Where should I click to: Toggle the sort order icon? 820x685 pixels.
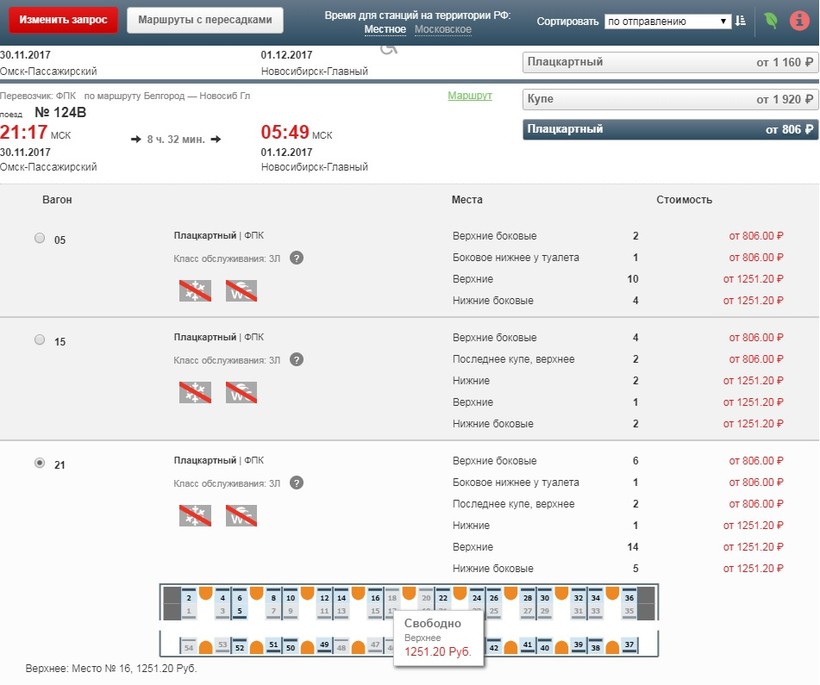click(x=740, y=21)
